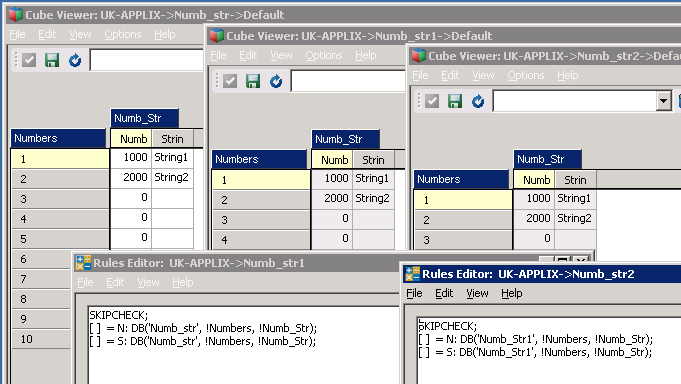Click the save icon in Numb_str1 cube viewer
The image size is (681, 384).
pos(253,81)
